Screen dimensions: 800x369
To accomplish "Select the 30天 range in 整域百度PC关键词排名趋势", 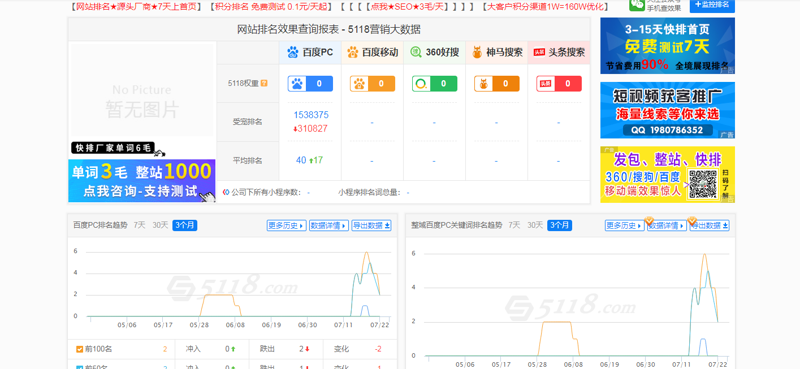I will click(x=535, y=225).
